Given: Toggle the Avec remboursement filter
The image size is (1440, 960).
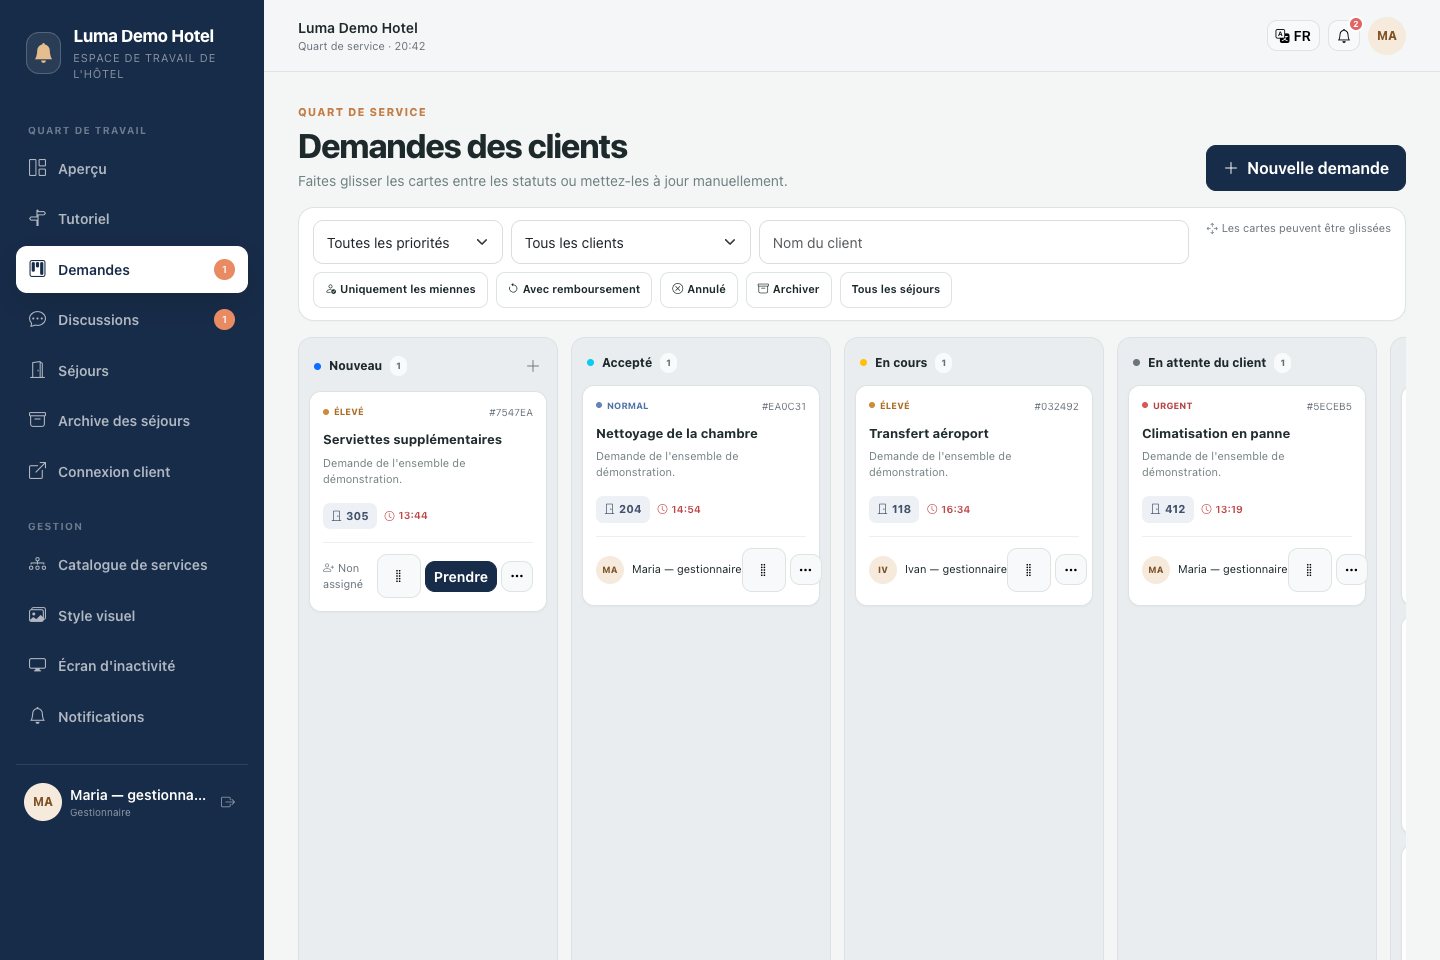Looking at the screenshot, I should (x=574, y=289).
